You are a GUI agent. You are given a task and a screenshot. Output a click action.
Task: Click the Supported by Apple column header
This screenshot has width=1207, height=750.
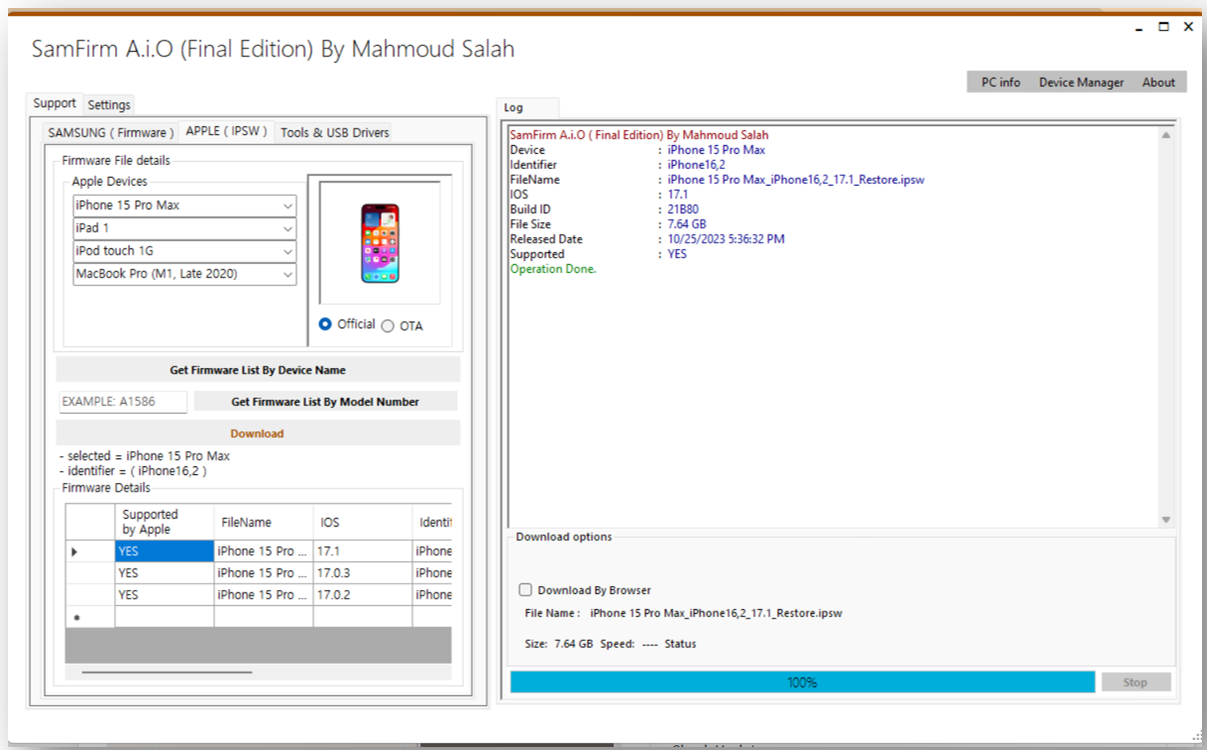point(164,522)
